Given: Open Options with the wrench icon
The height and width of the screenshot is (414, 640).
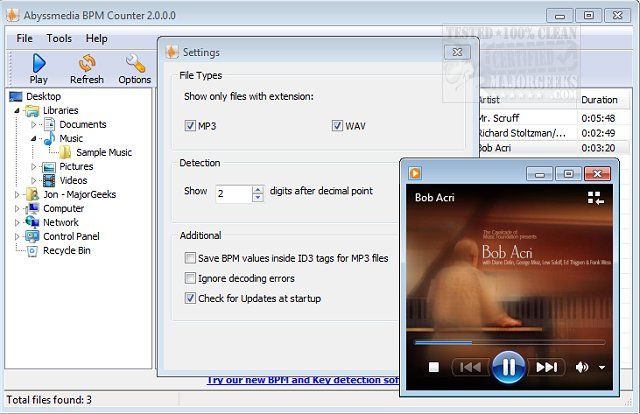Looking at the screenshot, I should click(x=135, y=64).
